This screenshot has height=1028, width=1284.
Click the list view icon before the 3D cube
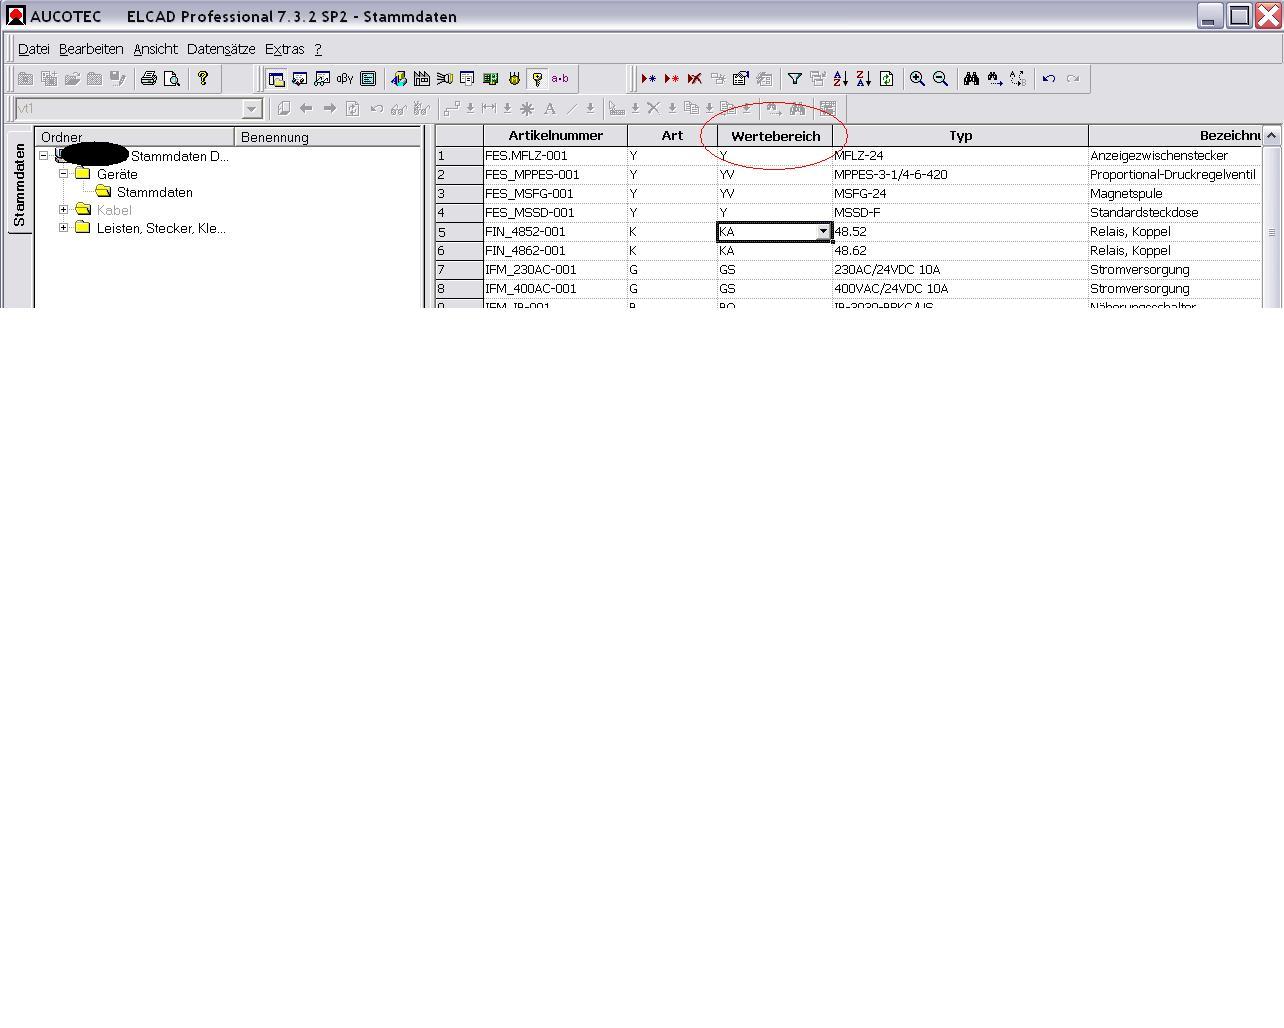368,78
